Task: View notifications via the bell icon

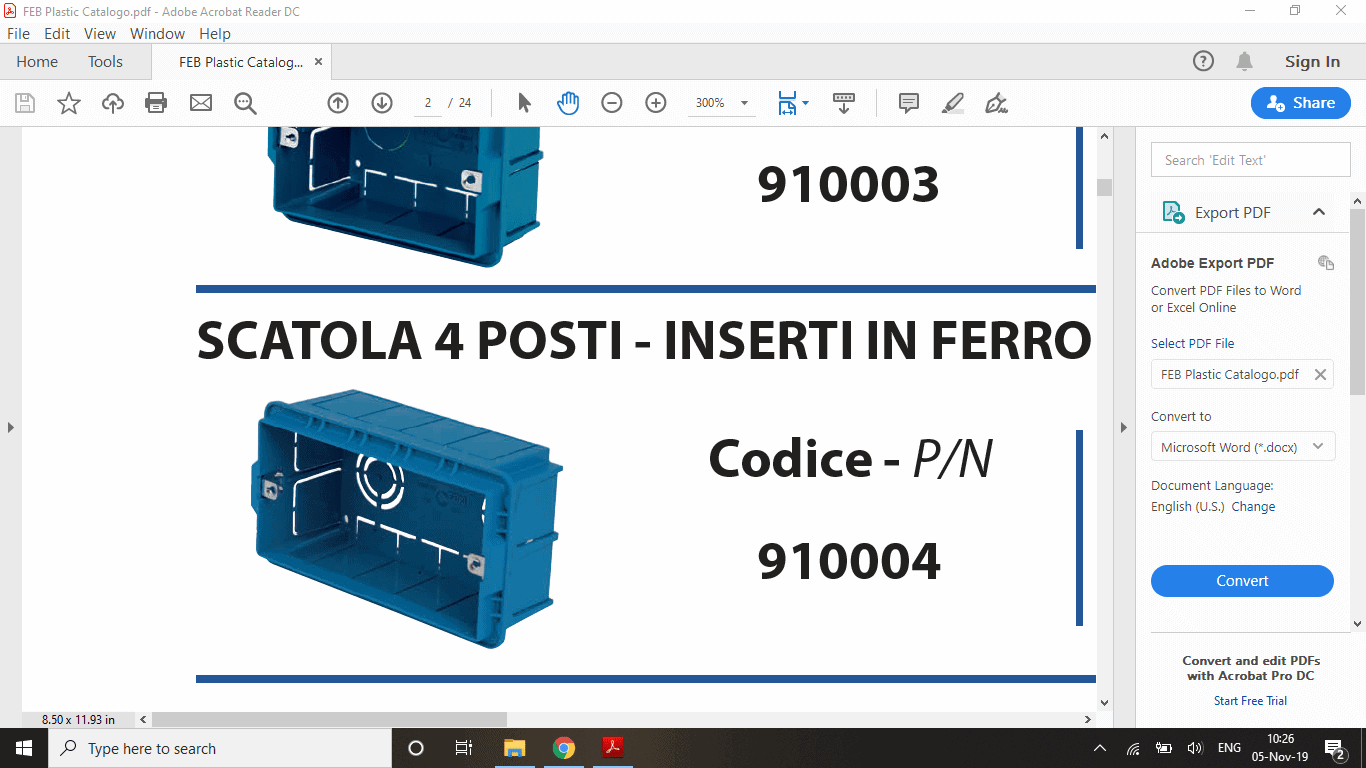Action: (1245, 62)
